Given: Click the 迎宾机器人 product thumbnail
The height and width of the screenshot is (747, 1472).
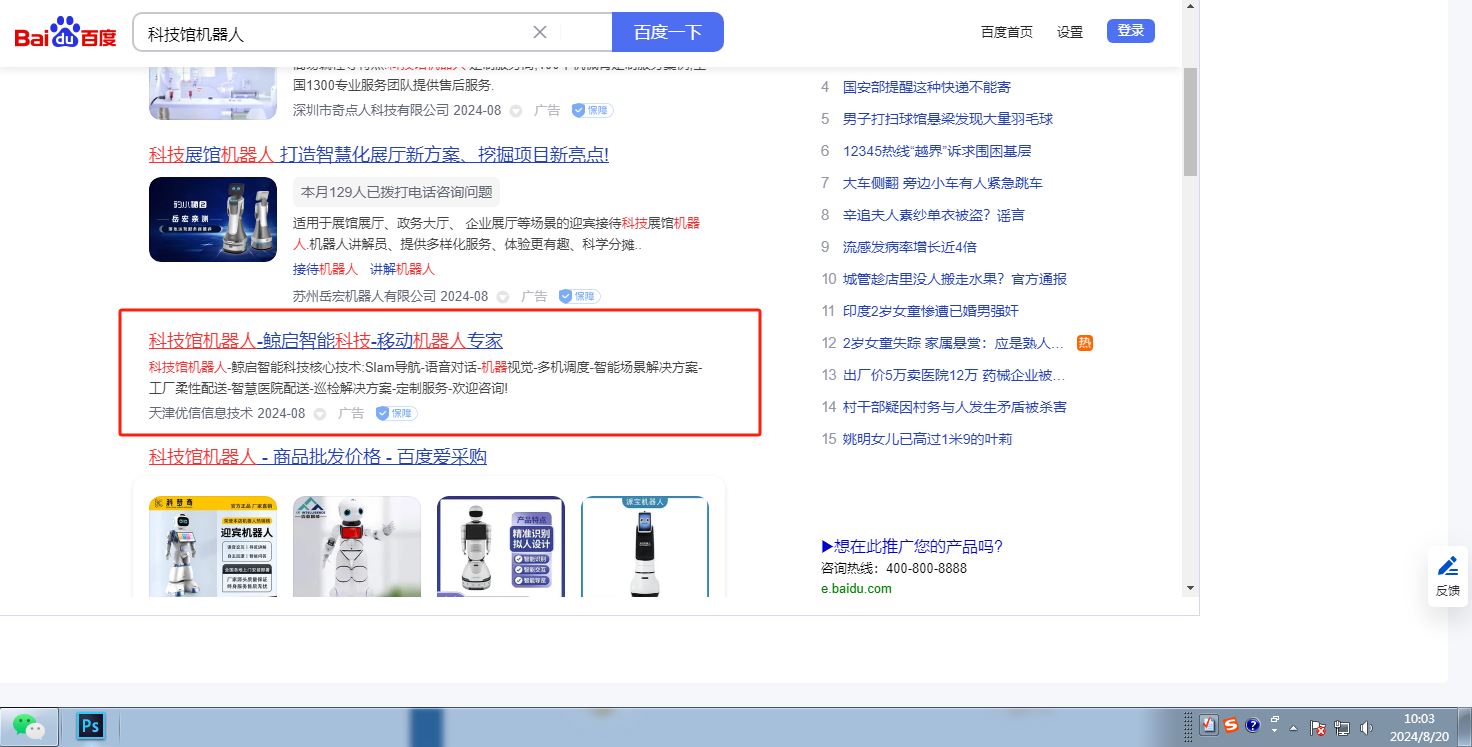Looking at the screenshot, I should click(x=213, y=546).
